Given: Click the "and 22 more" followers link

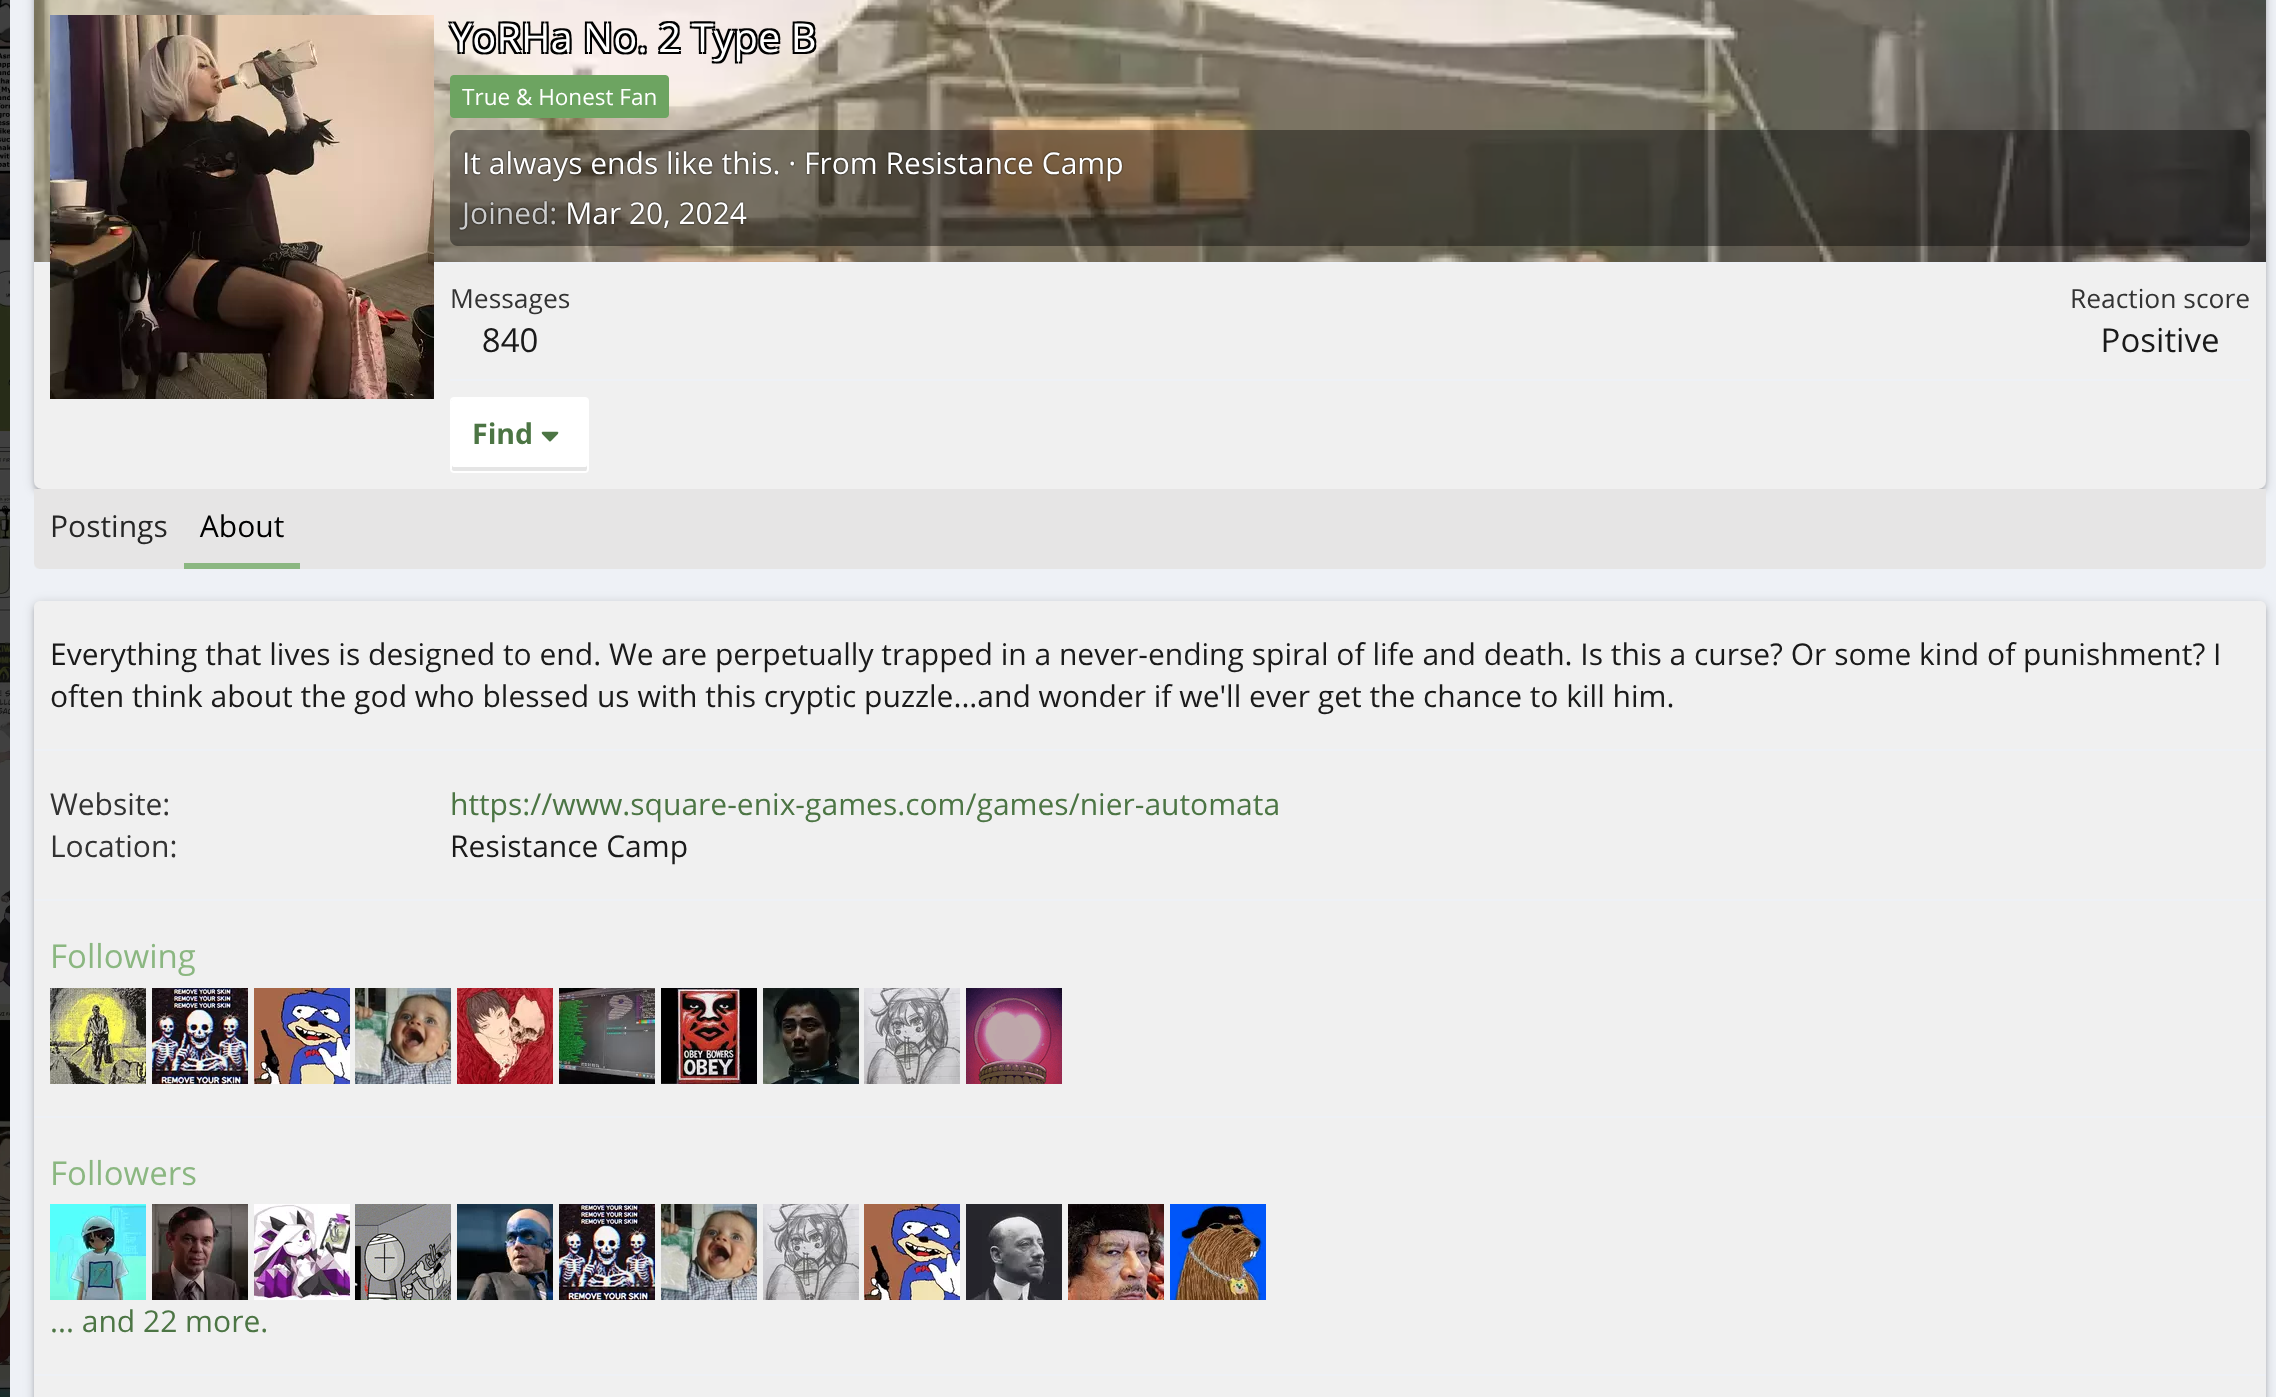Looking at the screenshot, I should click(x=159, y=1321).
